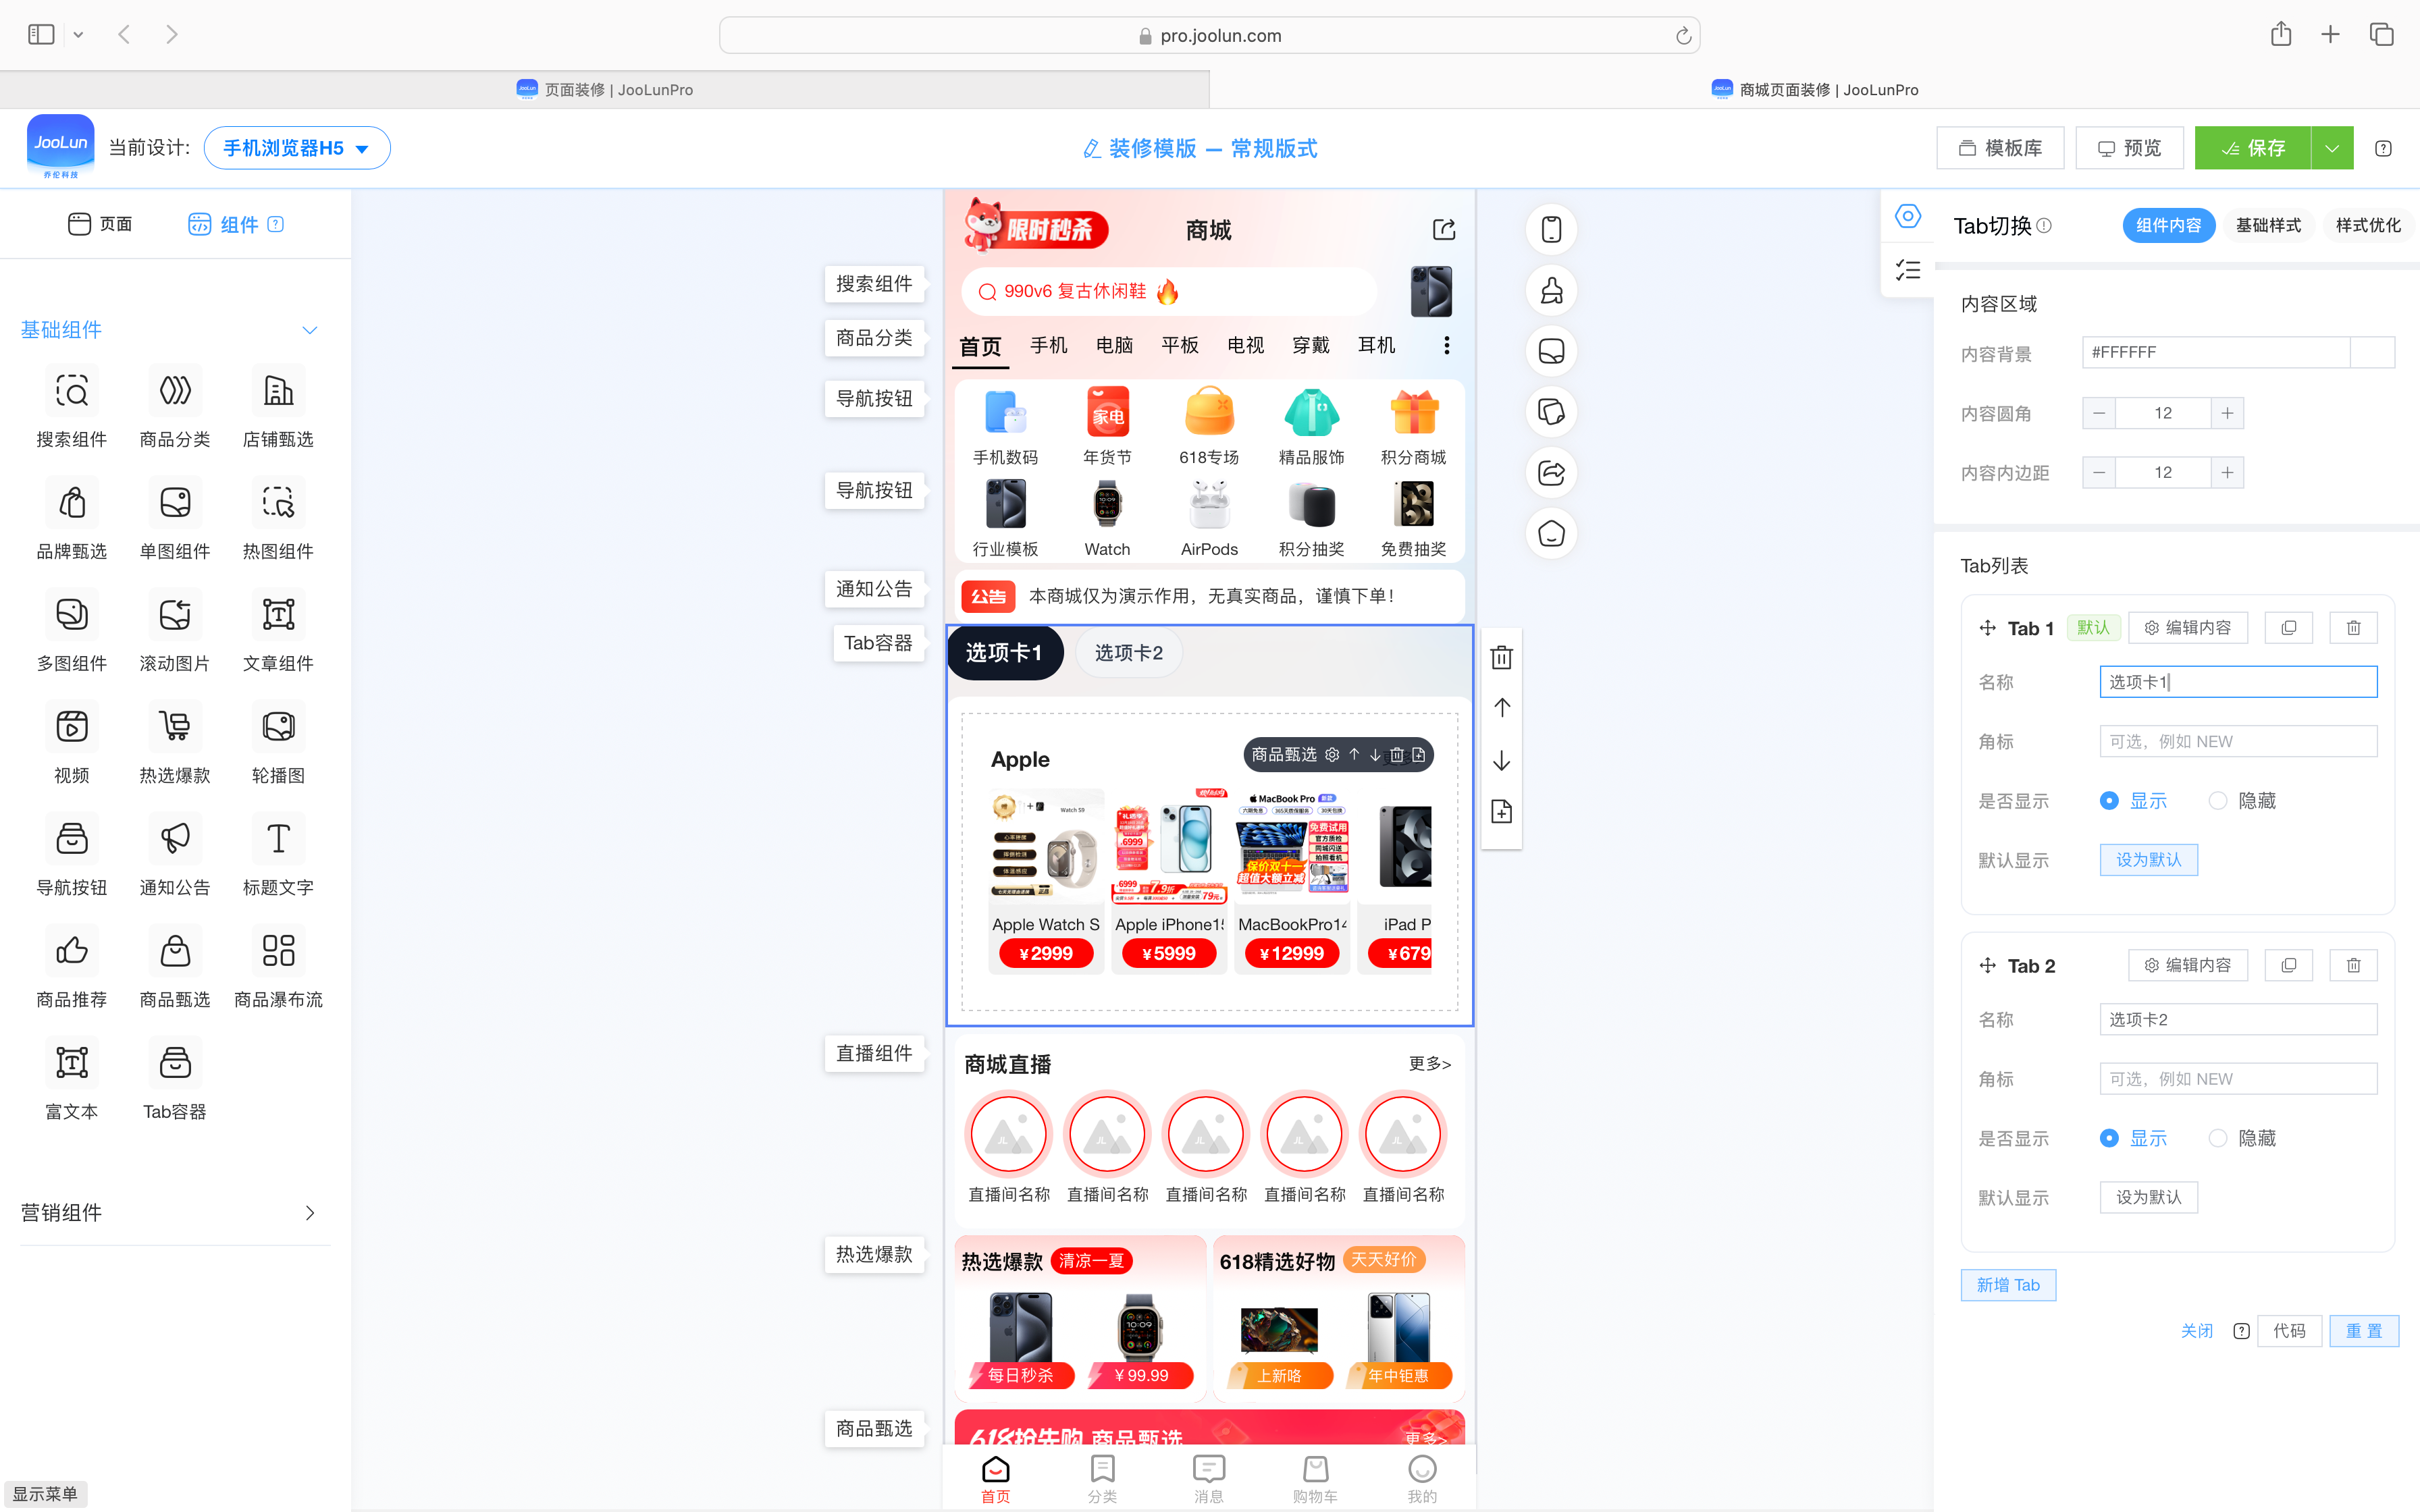2420x1512 pixels.
Task: Add the 店铺甄选 component icon
Action: [x=278, y=391]
